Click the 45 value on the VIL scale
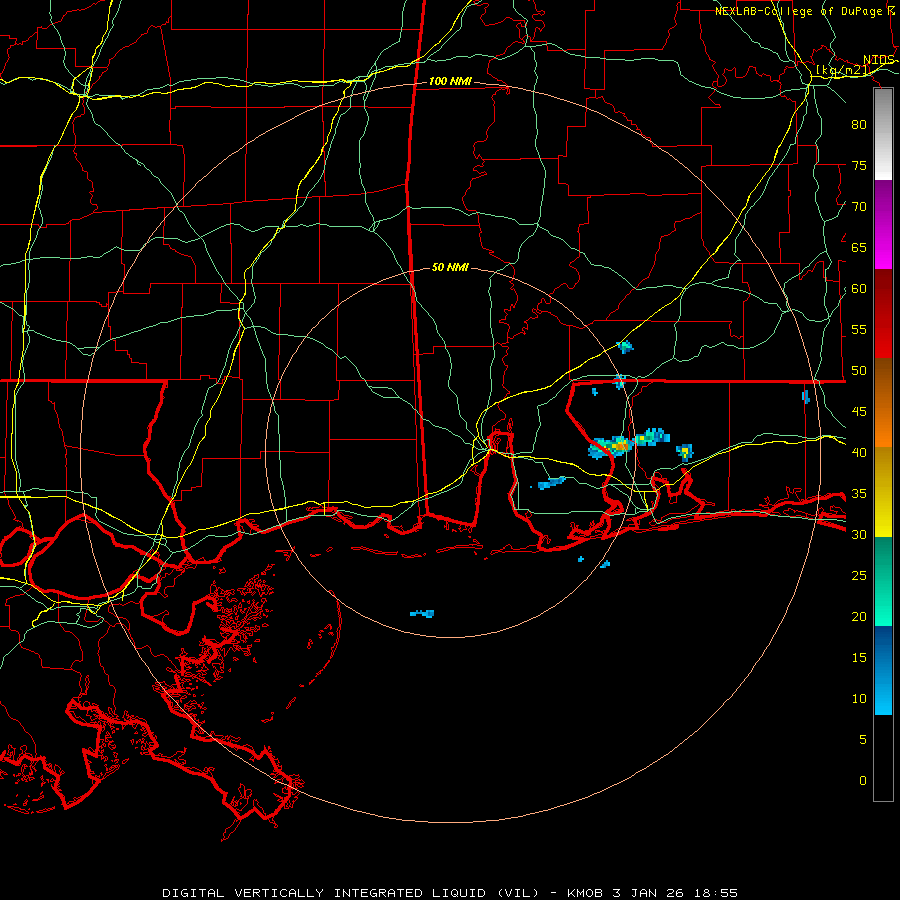The height and width of the screenshot is (900, 900). point(859,412)
